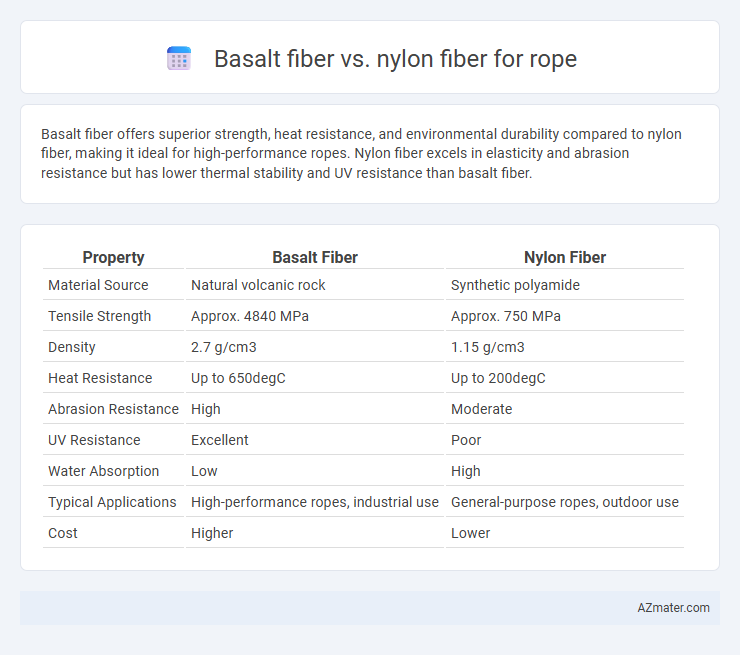The width and height of the screenshot is (740, 655).
Task: Click 'High-performance ropes, industrial use' cell
Action: (x=315, y=502)
